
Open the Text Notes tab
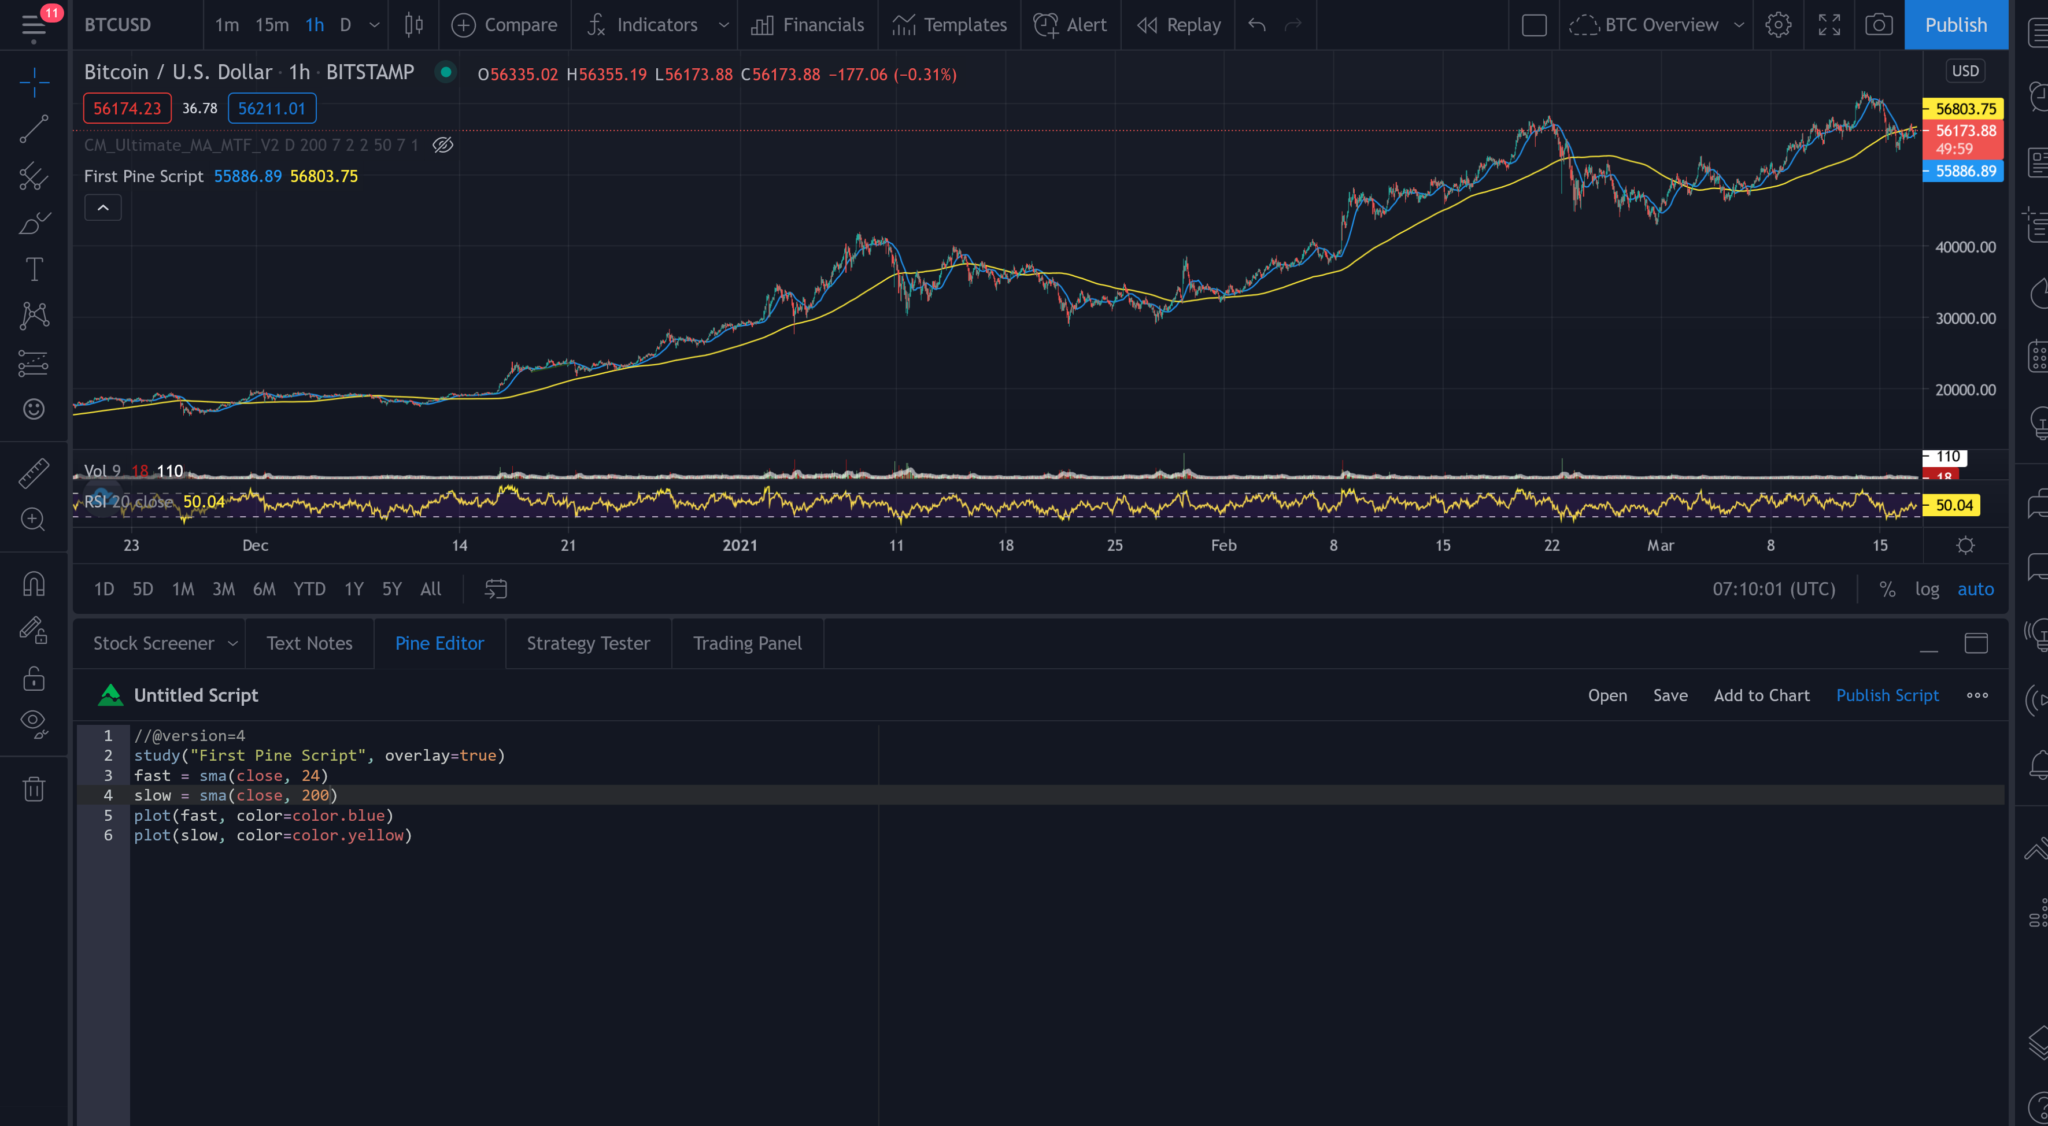(x=309, y=643)
